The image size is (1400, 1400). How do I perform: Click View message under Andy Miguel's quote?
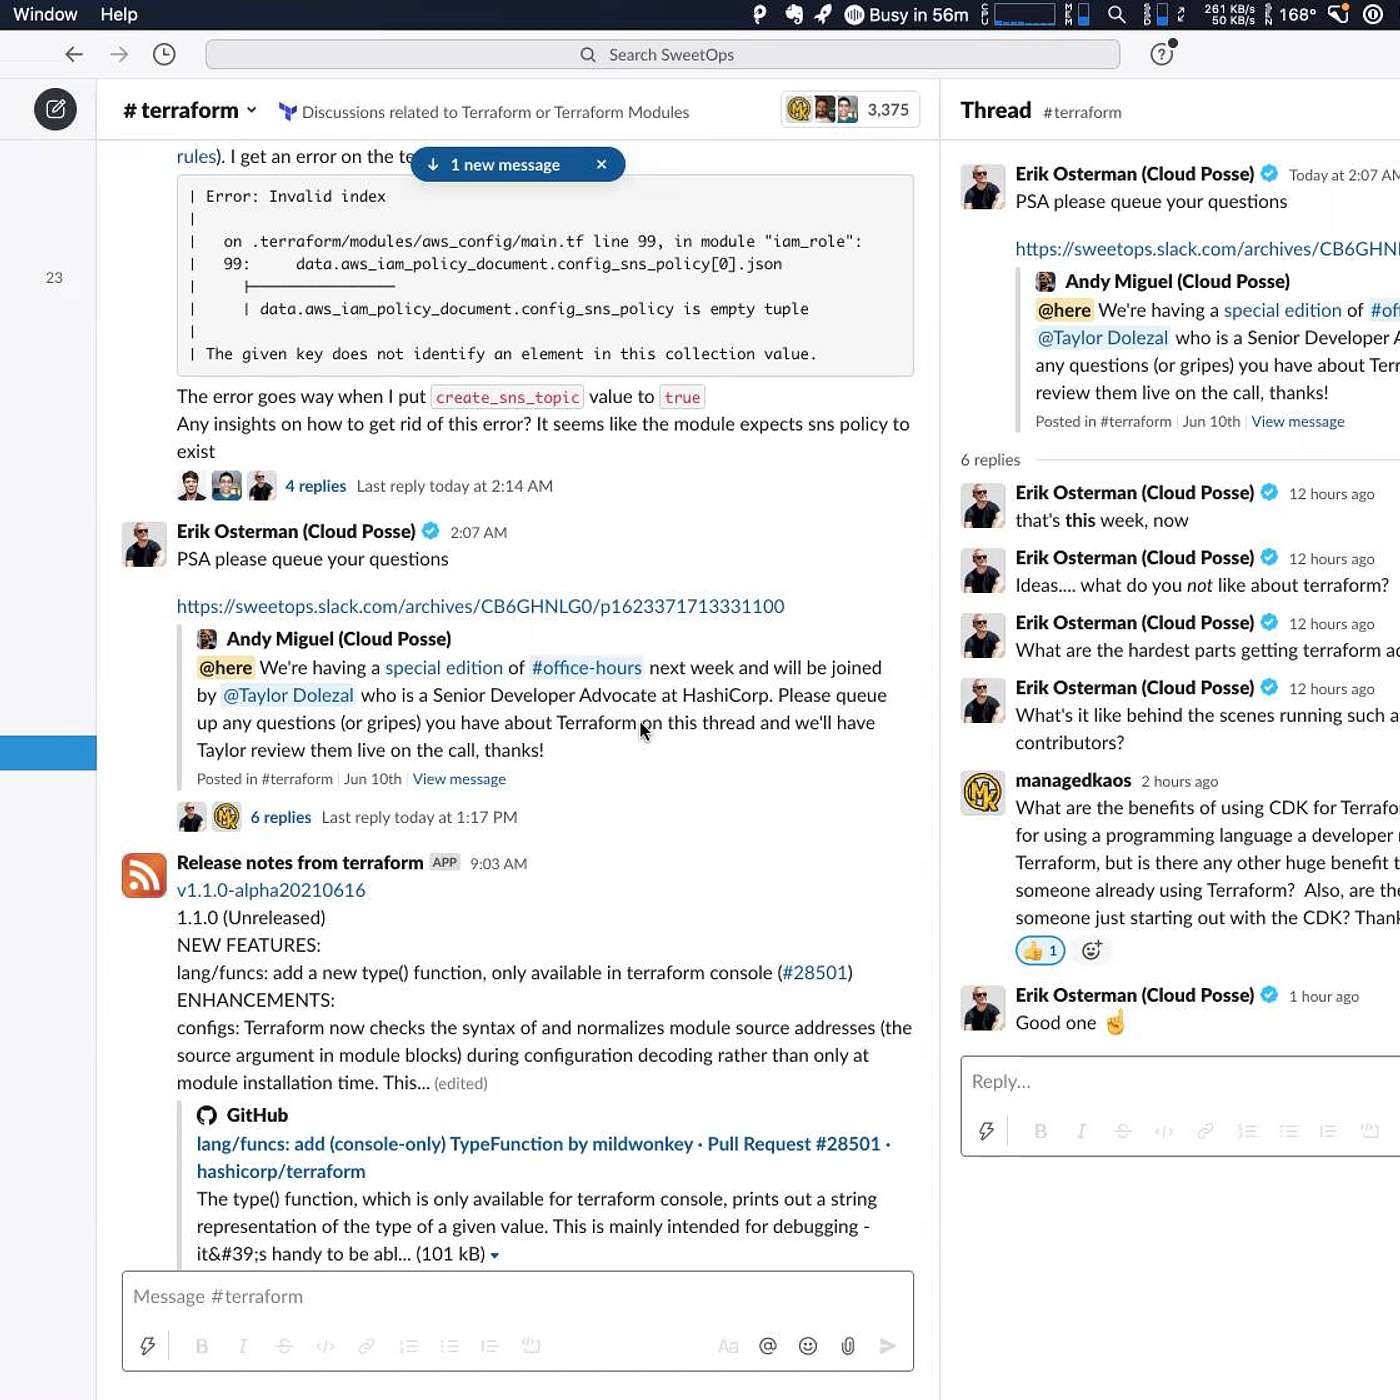[x=459, y=779]
